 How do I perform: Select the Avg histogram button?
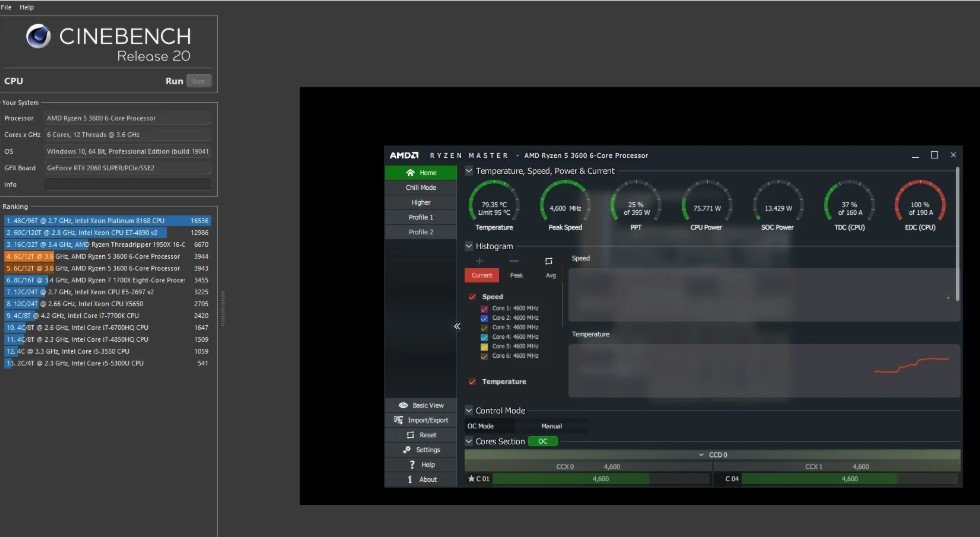(x=551, y=276)
